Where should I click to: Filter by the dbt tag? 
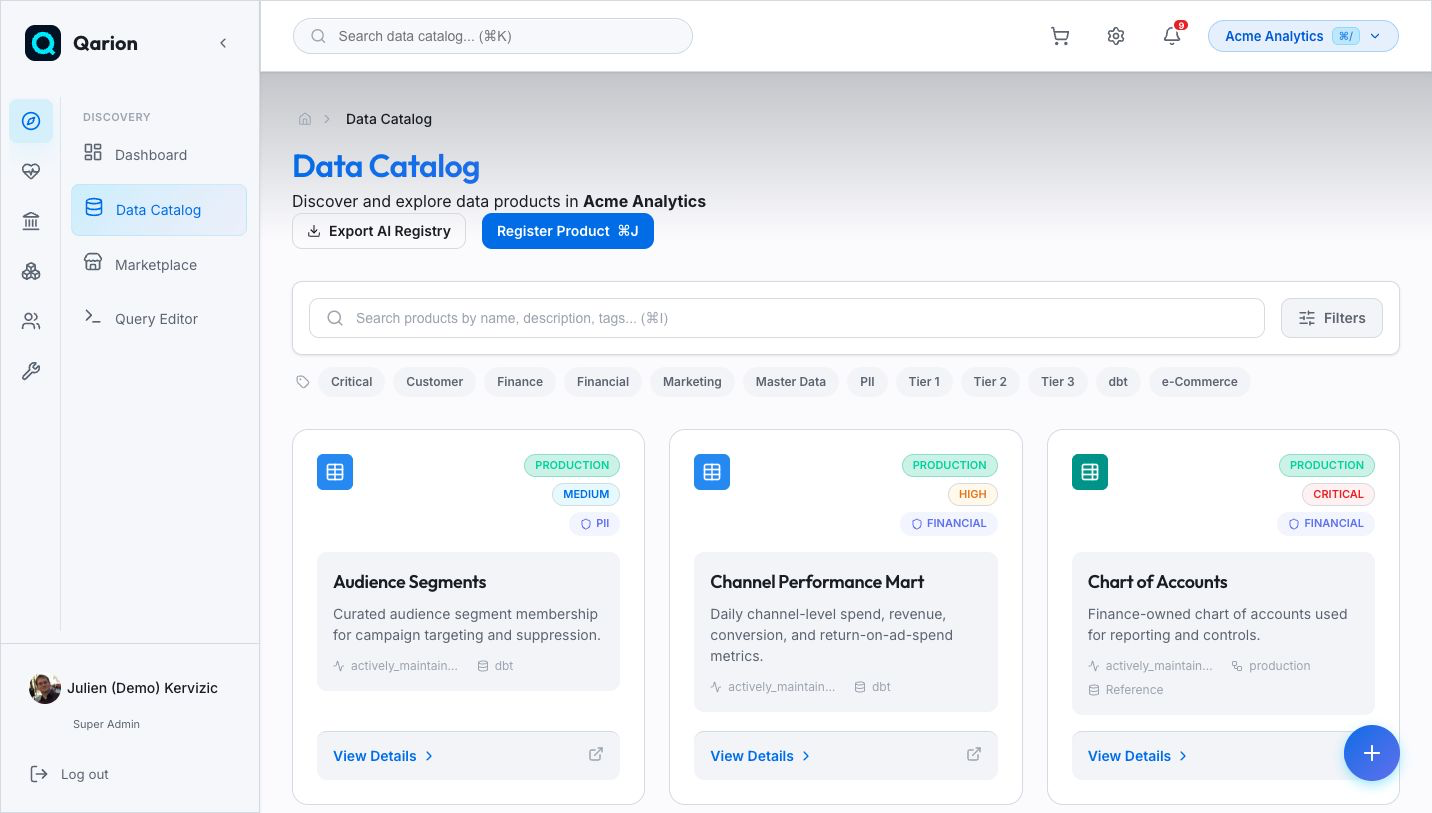click(1118, 382)
